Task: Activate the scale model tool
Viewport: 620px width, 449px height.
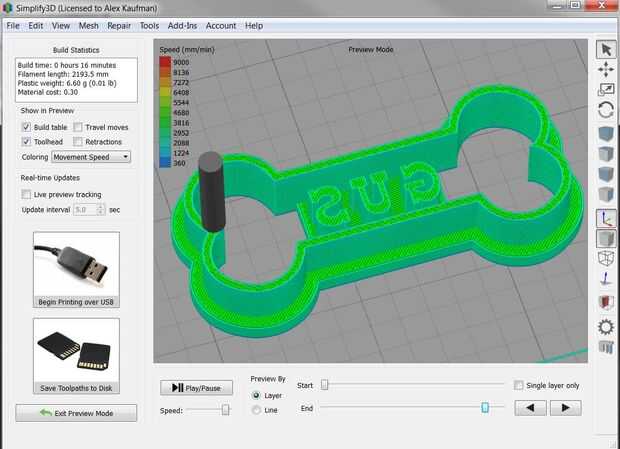Action: pos(606,89)
